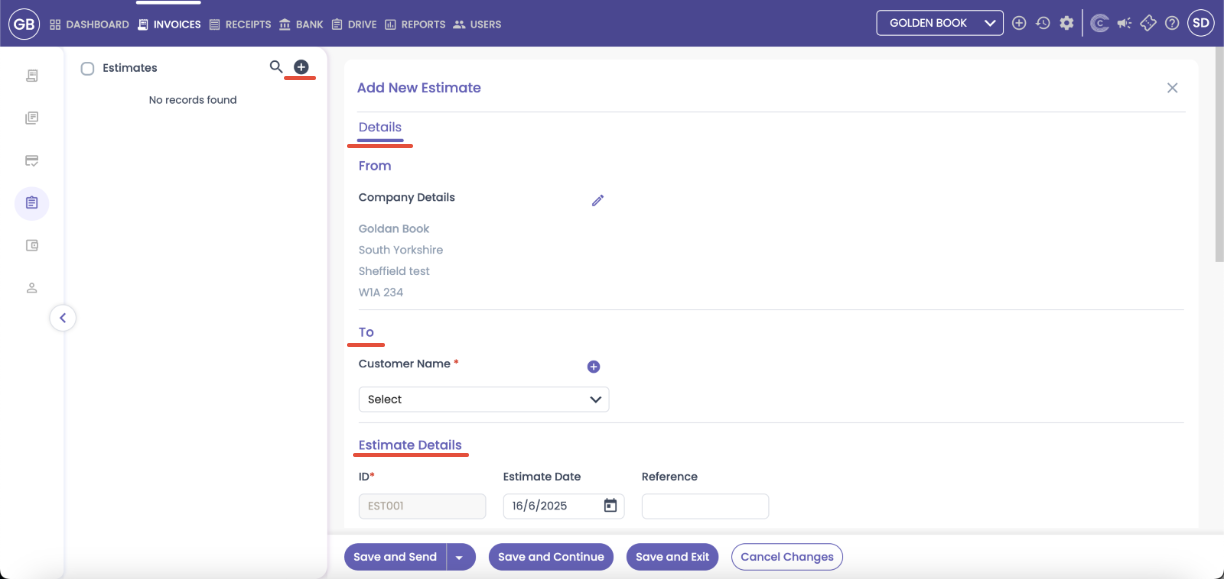Tick the Estimates select-all checkbox

click(x=87, y=68)
